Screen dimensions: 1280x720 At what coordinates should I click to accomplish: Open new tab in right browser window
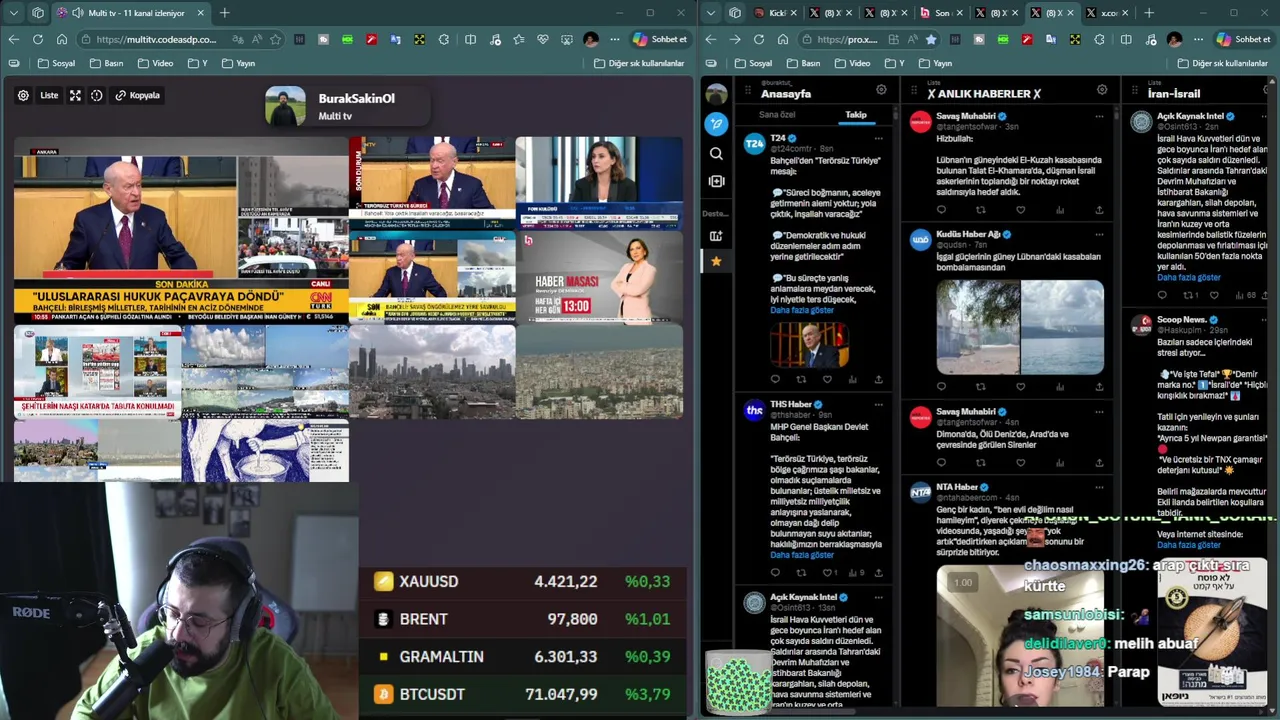pyautogui.click(x=1148, y=13)
